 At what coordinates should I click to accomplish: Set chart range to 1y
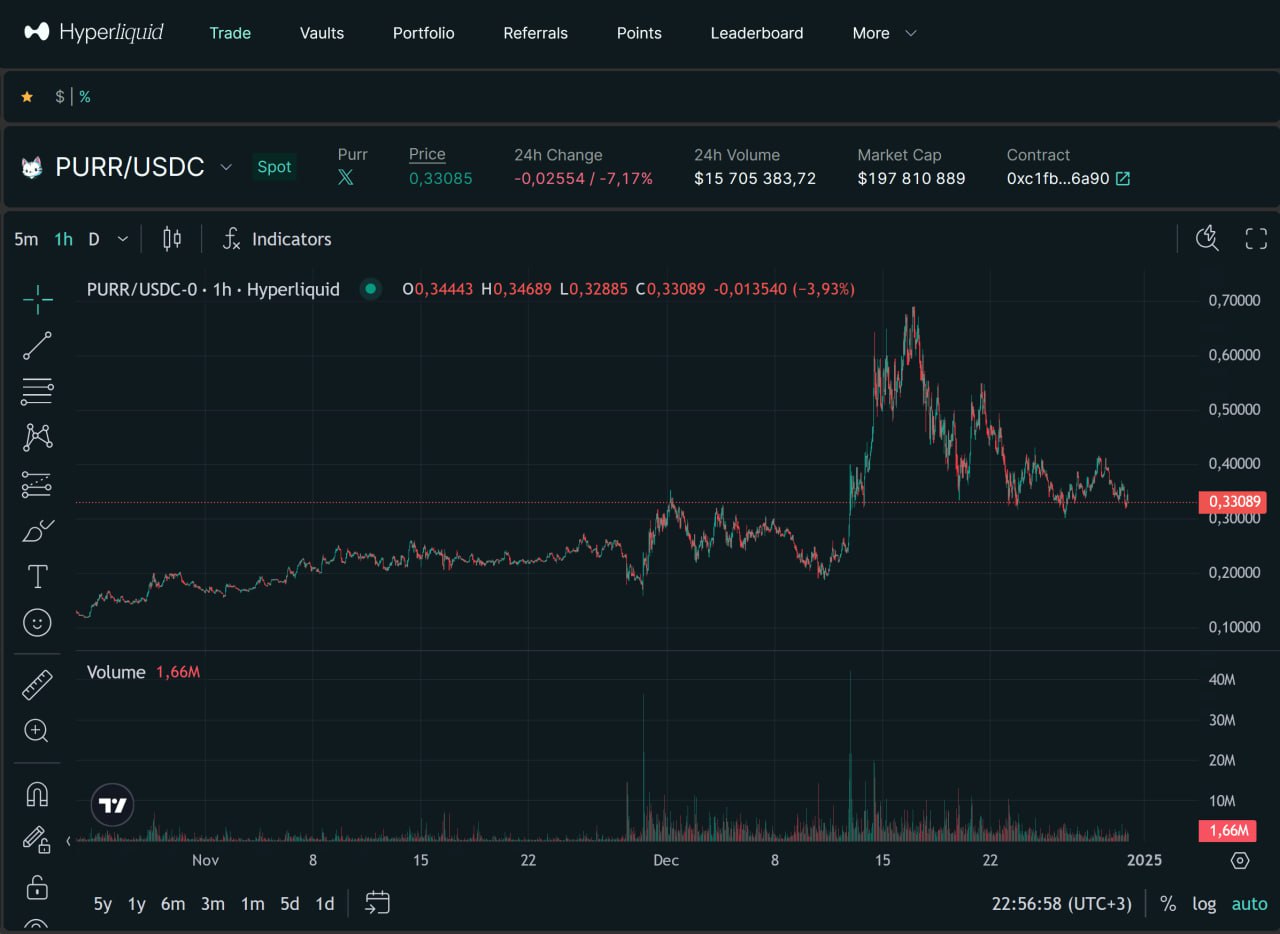(137, 904)
